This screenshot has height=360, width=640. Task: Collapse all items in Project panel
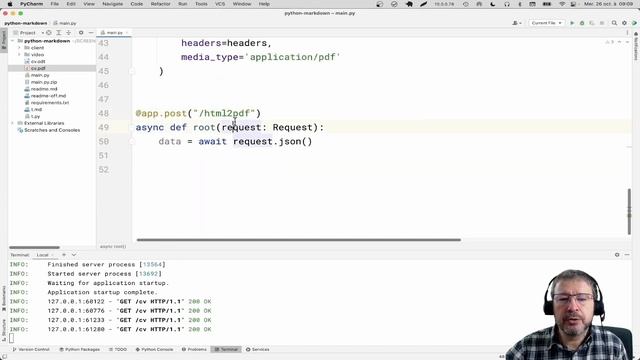[69, 33]
